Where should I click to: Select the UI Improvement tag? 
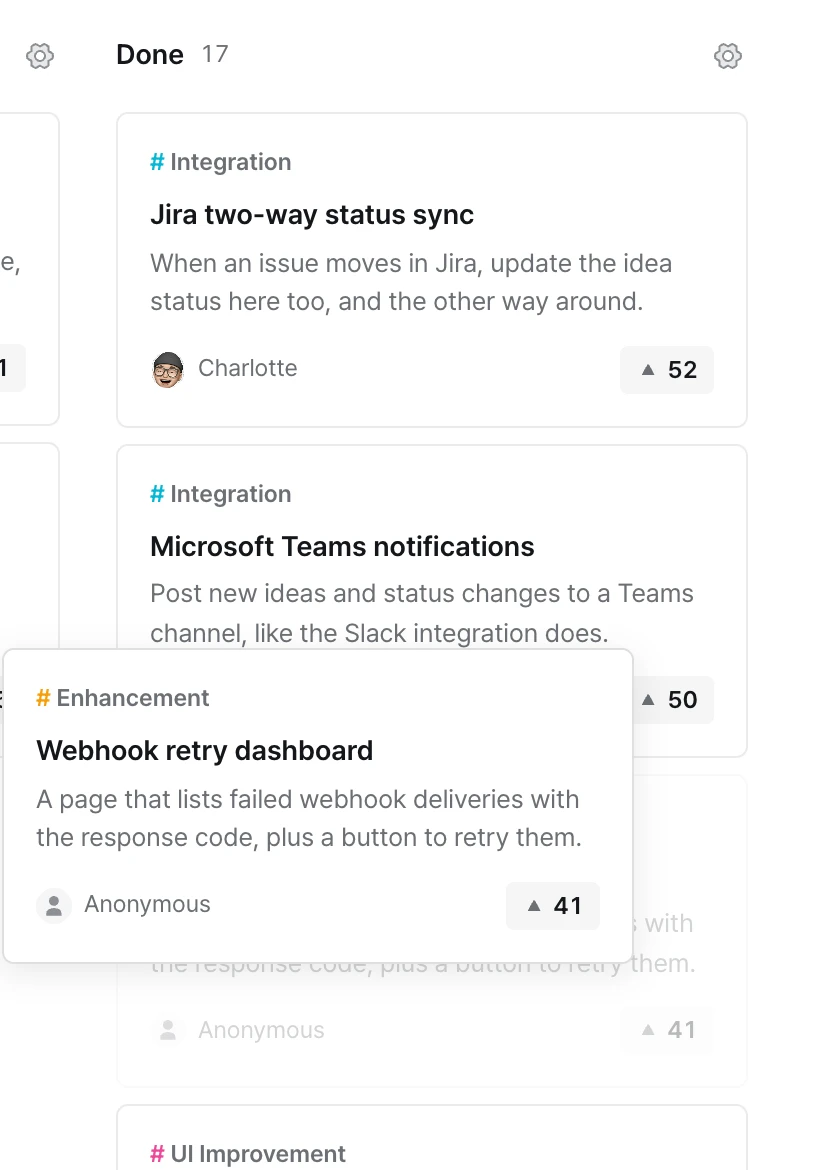[248, 1154]
